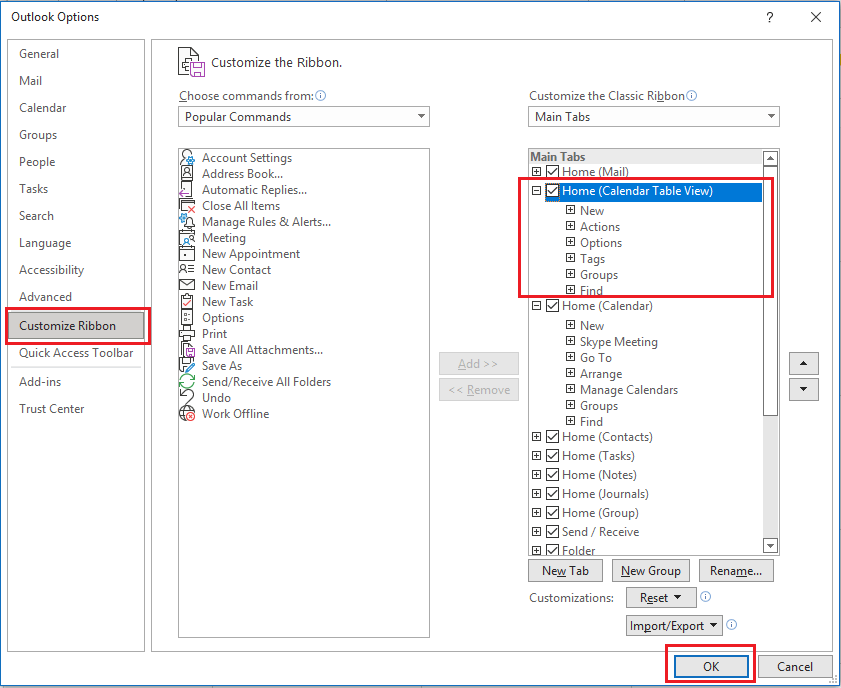Open the Popular Commands dropdown
The image size is (841, 688).
tap(304, 116)
